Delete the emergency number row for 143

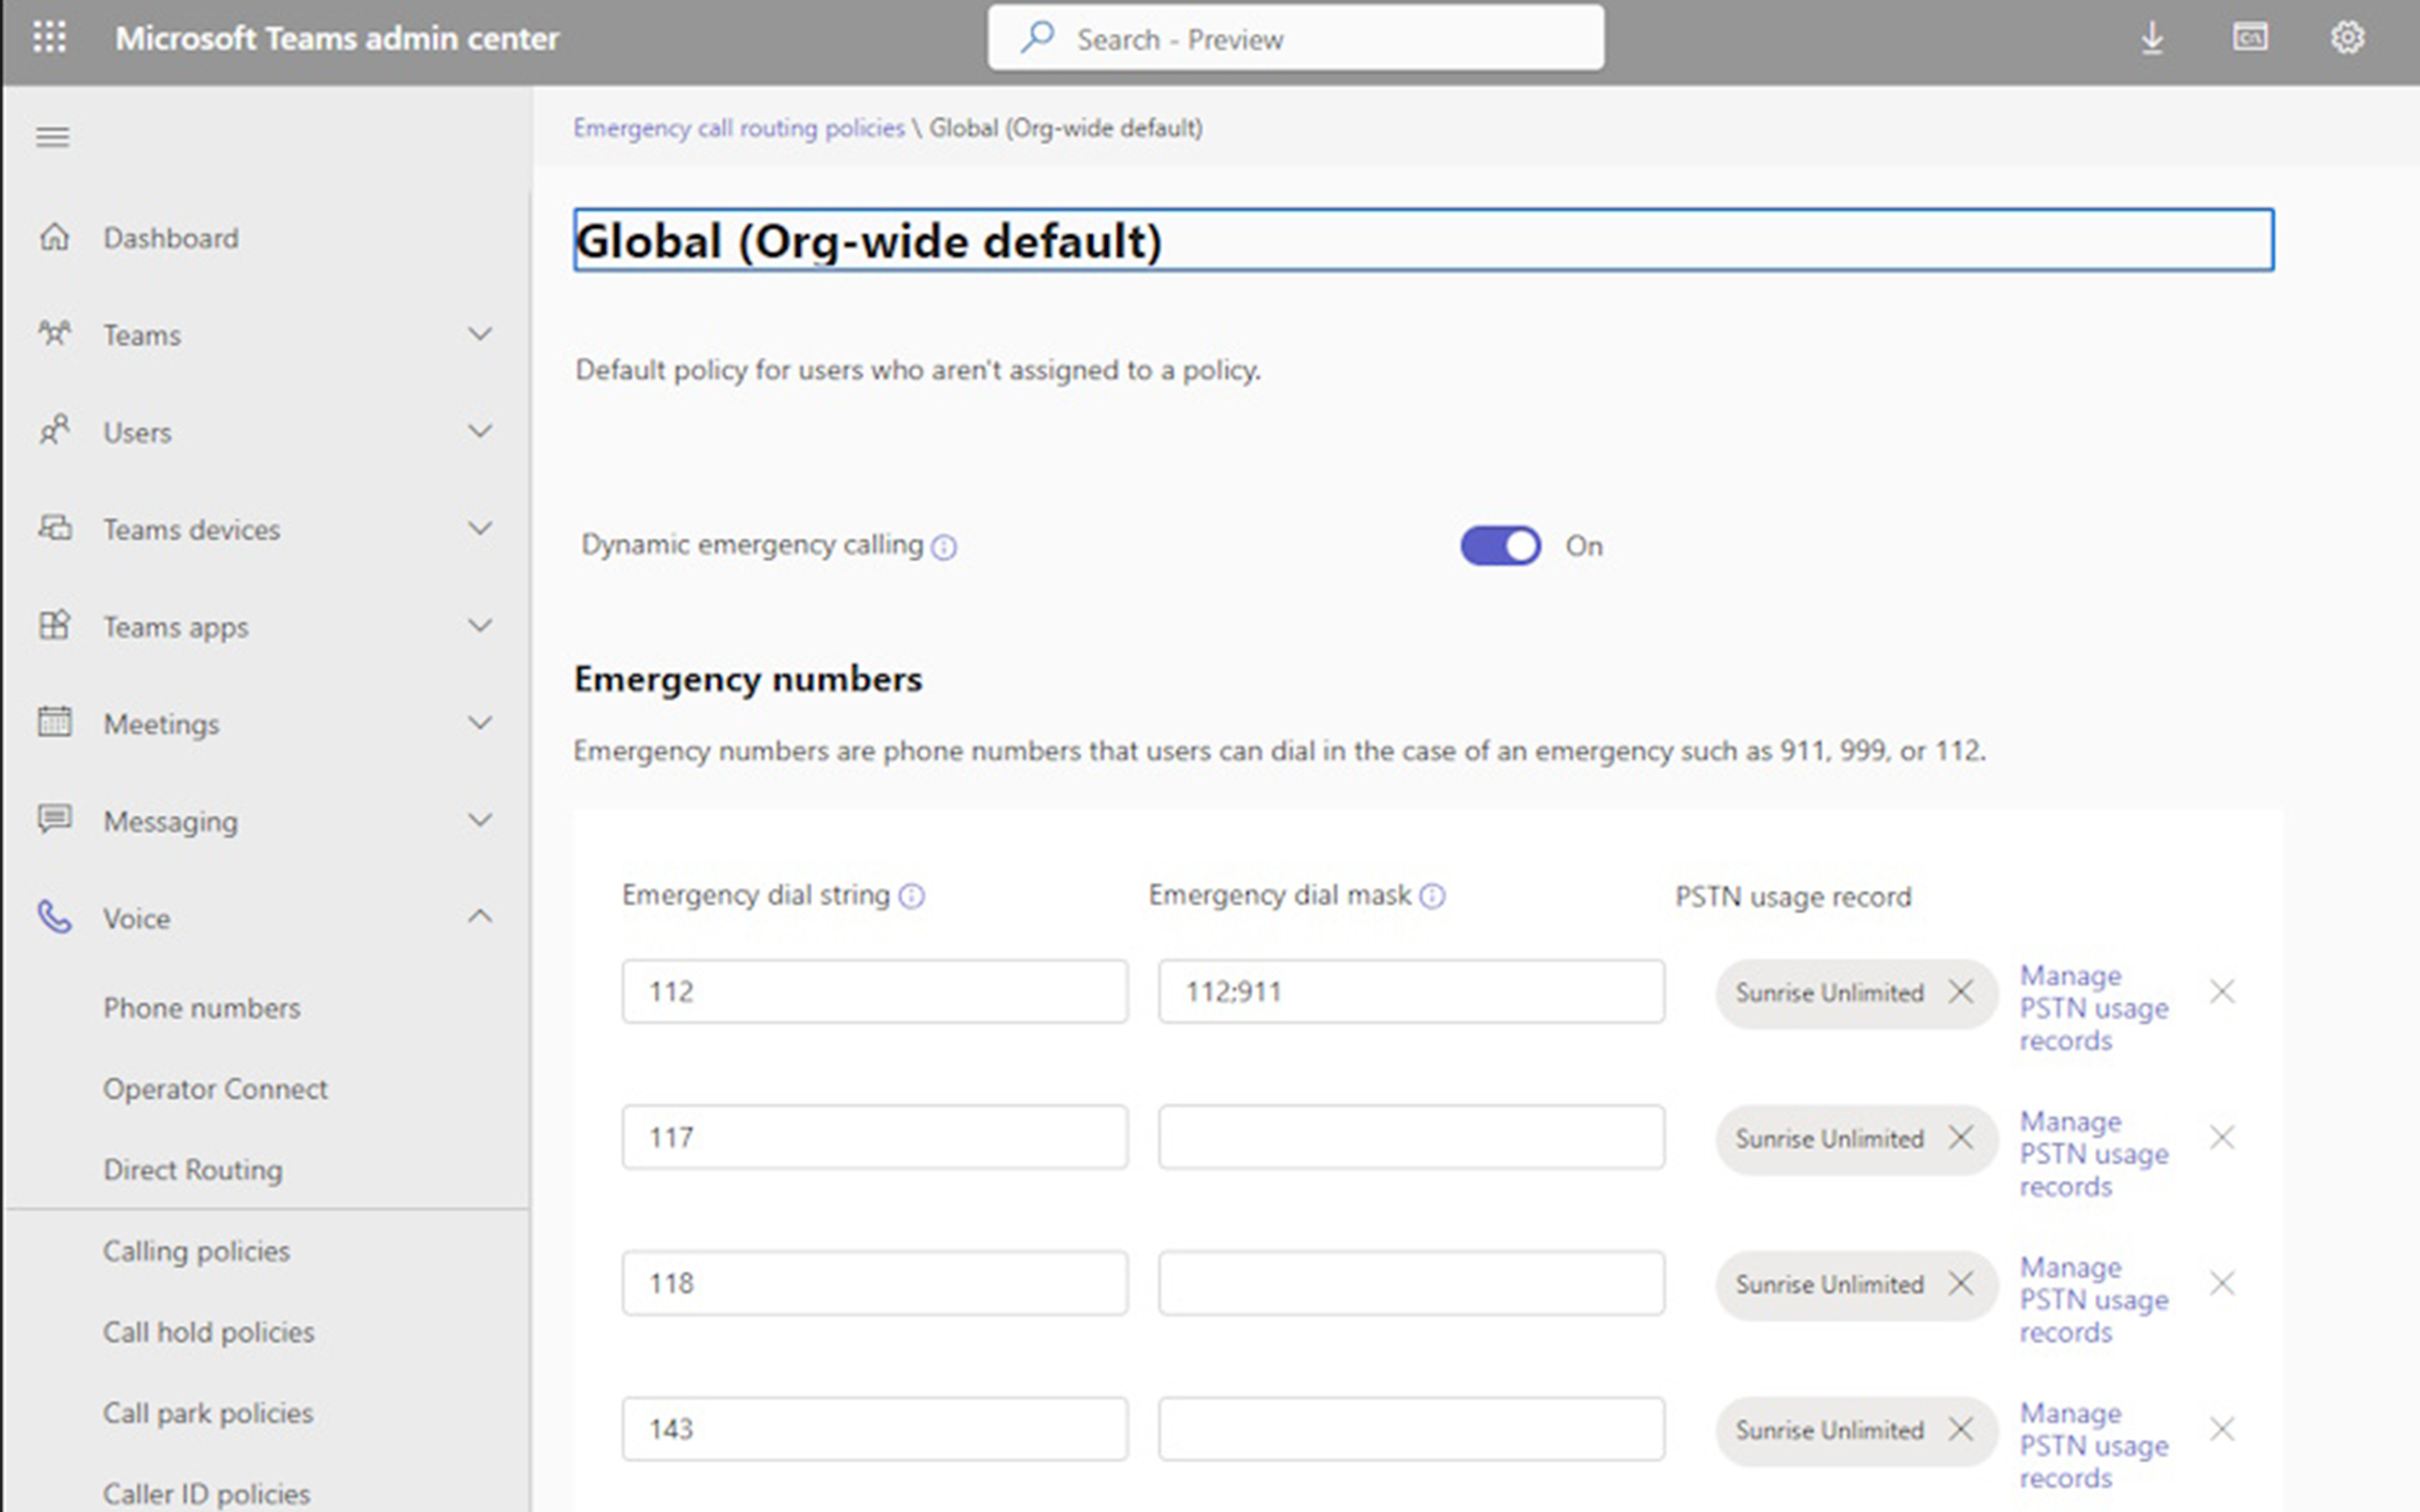[x=2222, y=1428]
